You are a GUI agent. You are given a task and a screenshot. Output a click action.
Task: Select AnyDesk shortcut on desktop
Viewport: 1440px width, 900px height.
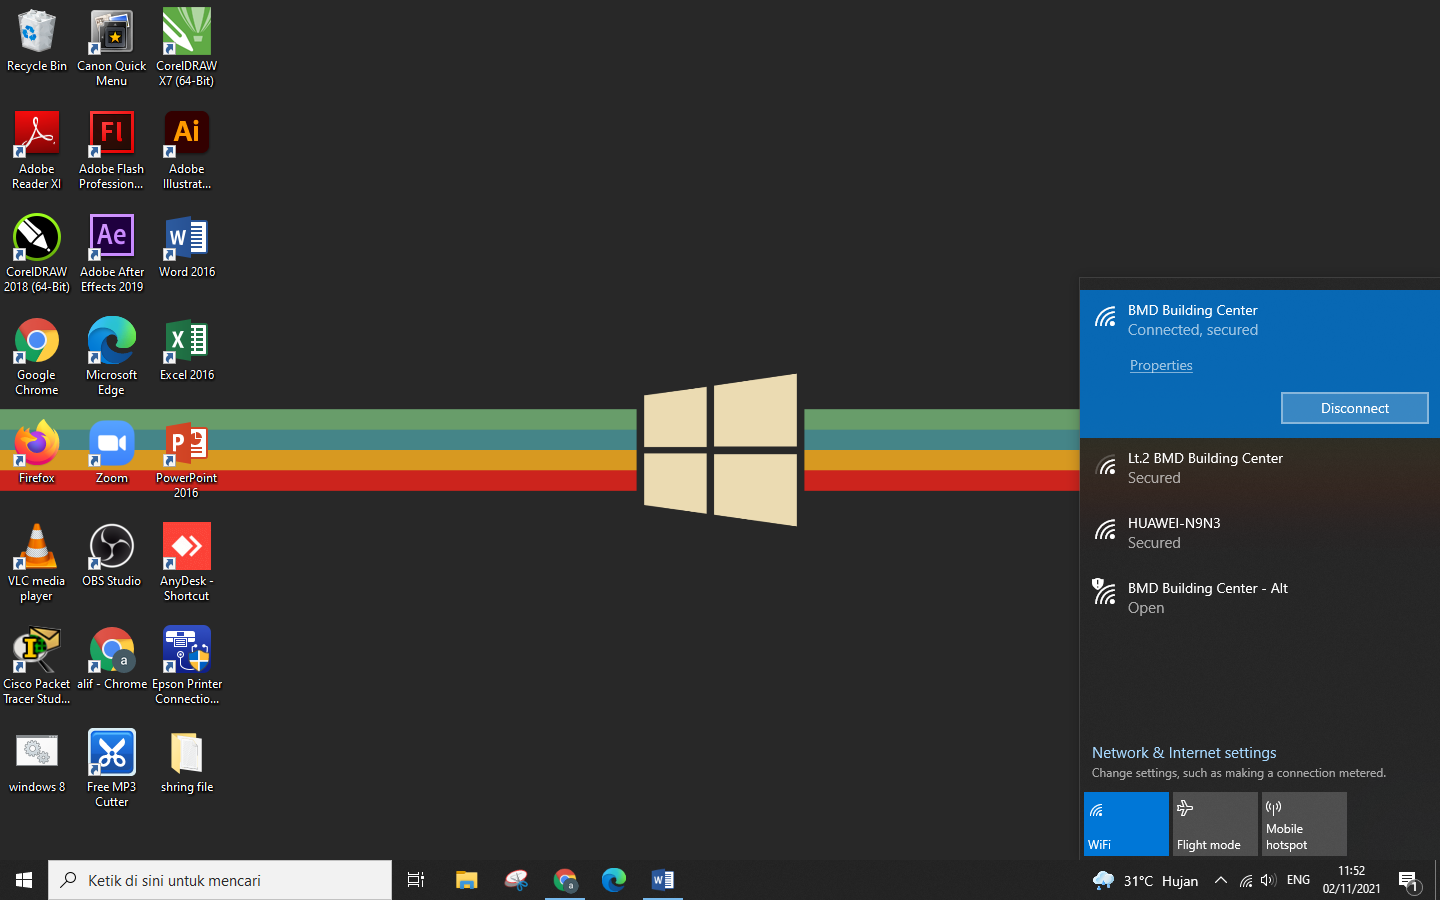pos(187,563)
